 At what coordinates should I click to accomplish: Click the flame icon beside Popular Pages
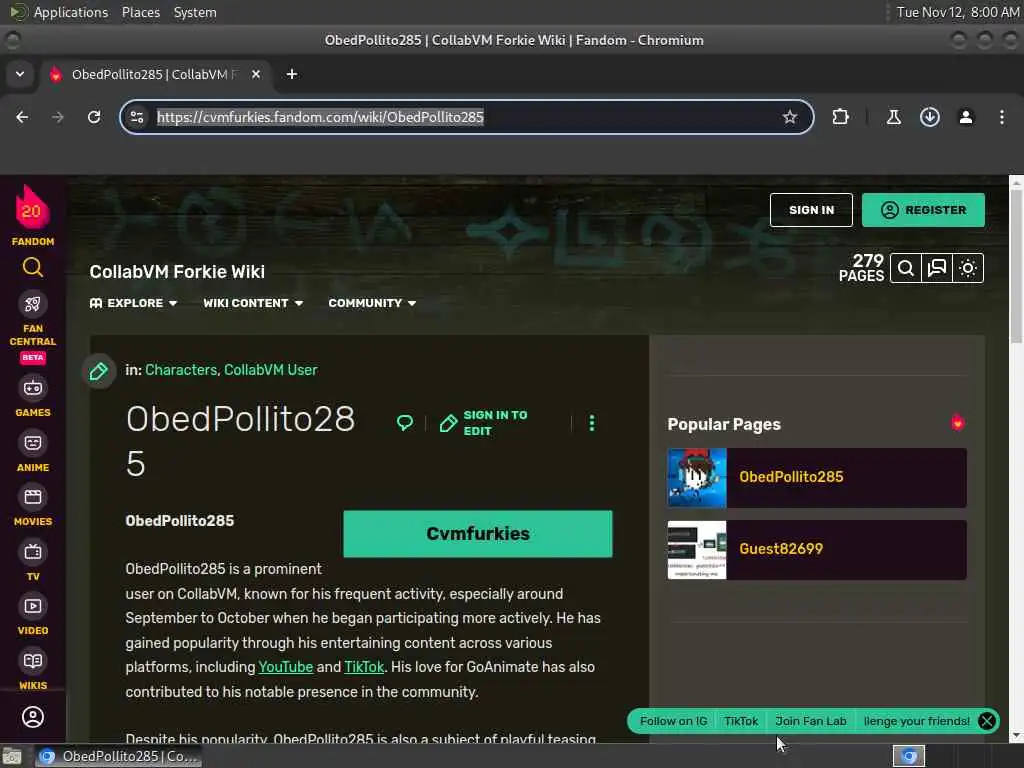tap(957, 423)
